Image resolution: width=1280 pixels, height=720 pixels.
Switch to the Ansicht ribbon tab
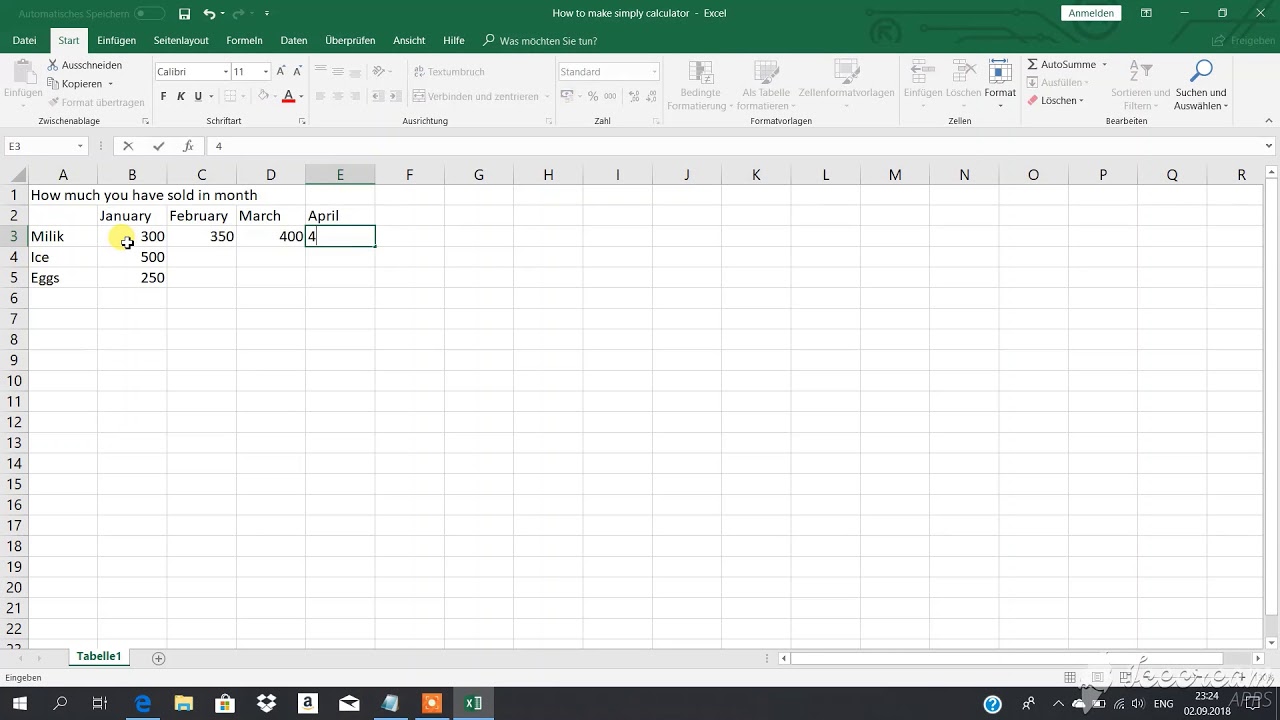(409, 41)
